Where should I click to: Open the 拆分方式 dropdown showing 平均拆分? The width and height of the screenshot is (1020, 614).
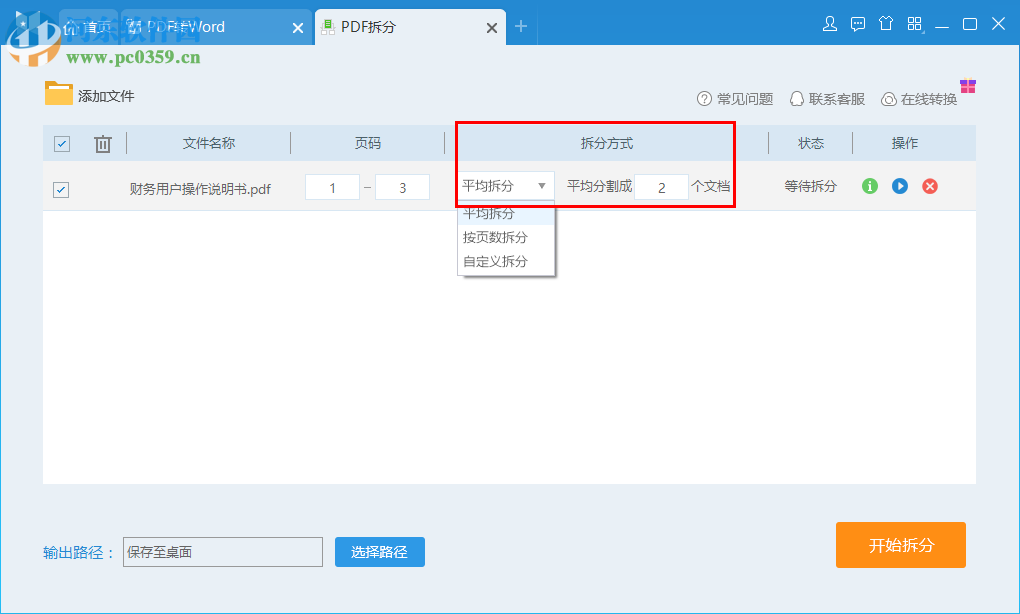506,185
